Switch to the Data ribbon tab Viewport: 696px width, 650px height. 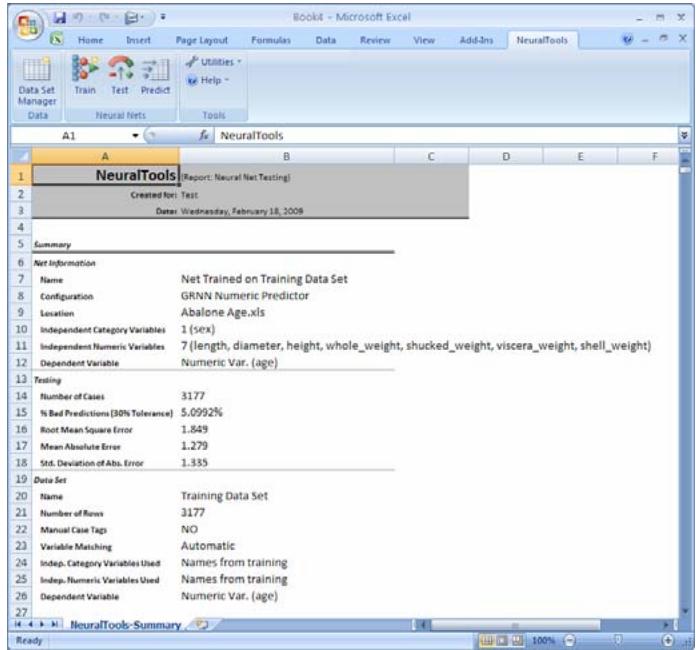[325, 40]
